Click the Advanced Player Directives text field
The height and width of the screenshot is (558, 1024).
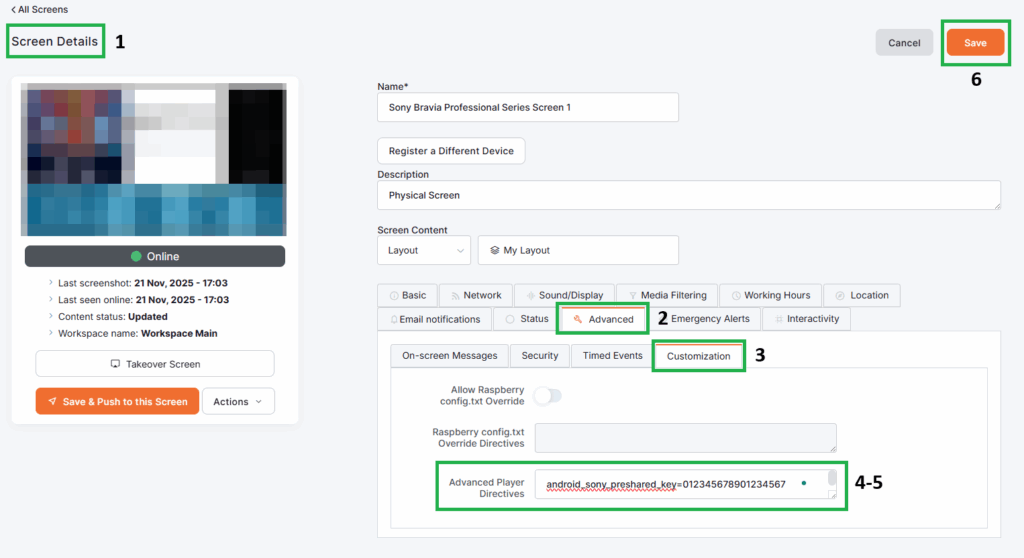pos(680,484)
